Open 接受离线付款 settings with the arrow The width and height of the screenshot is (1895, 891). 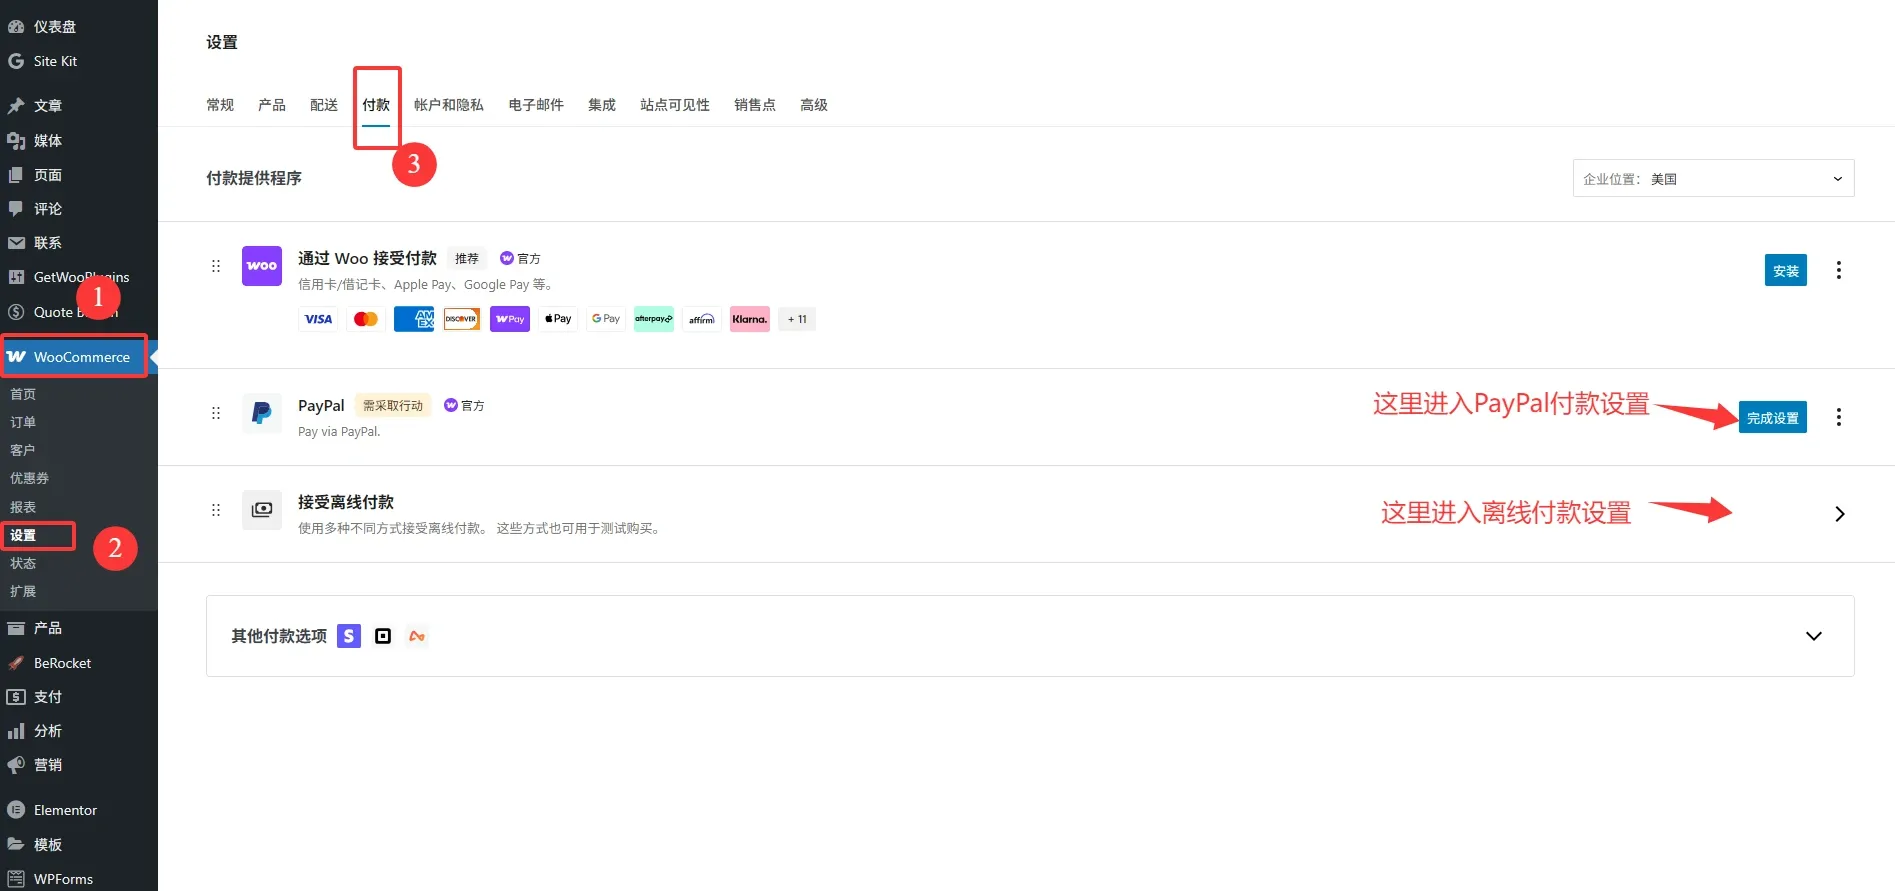point(1839,514)
